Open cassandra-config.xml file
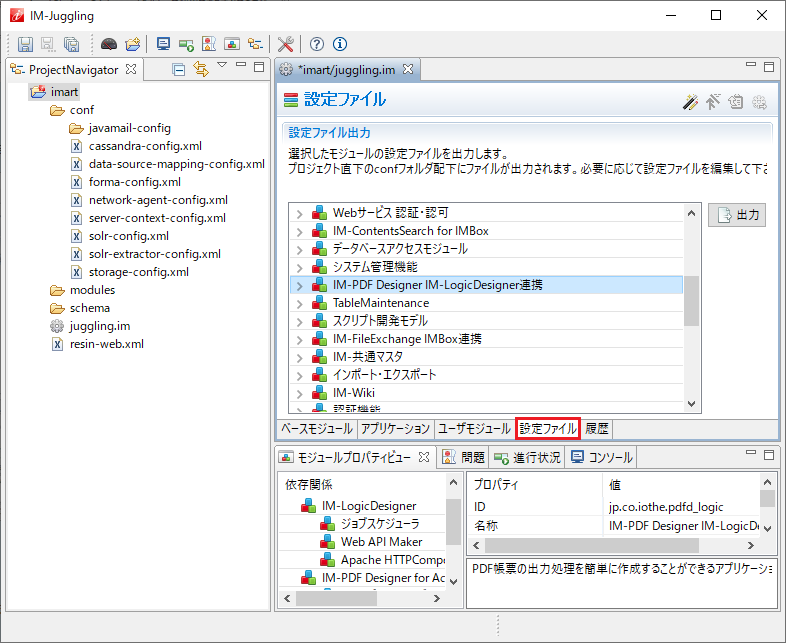786x643 pixels. (145, 146)
